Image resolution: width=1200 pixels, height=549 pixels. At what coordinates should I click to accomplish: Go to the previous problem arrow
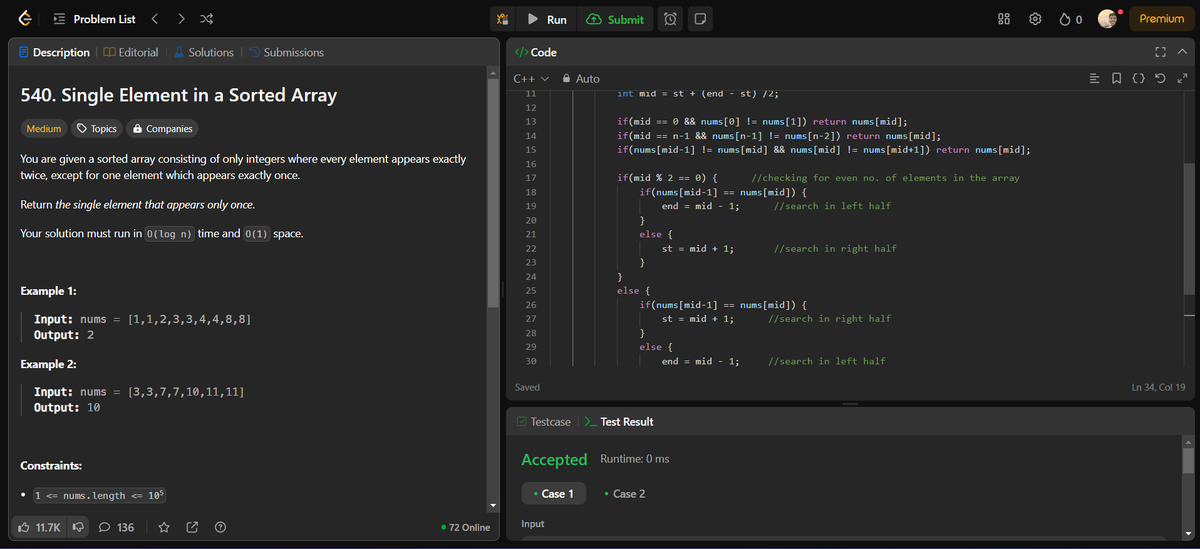155,19
